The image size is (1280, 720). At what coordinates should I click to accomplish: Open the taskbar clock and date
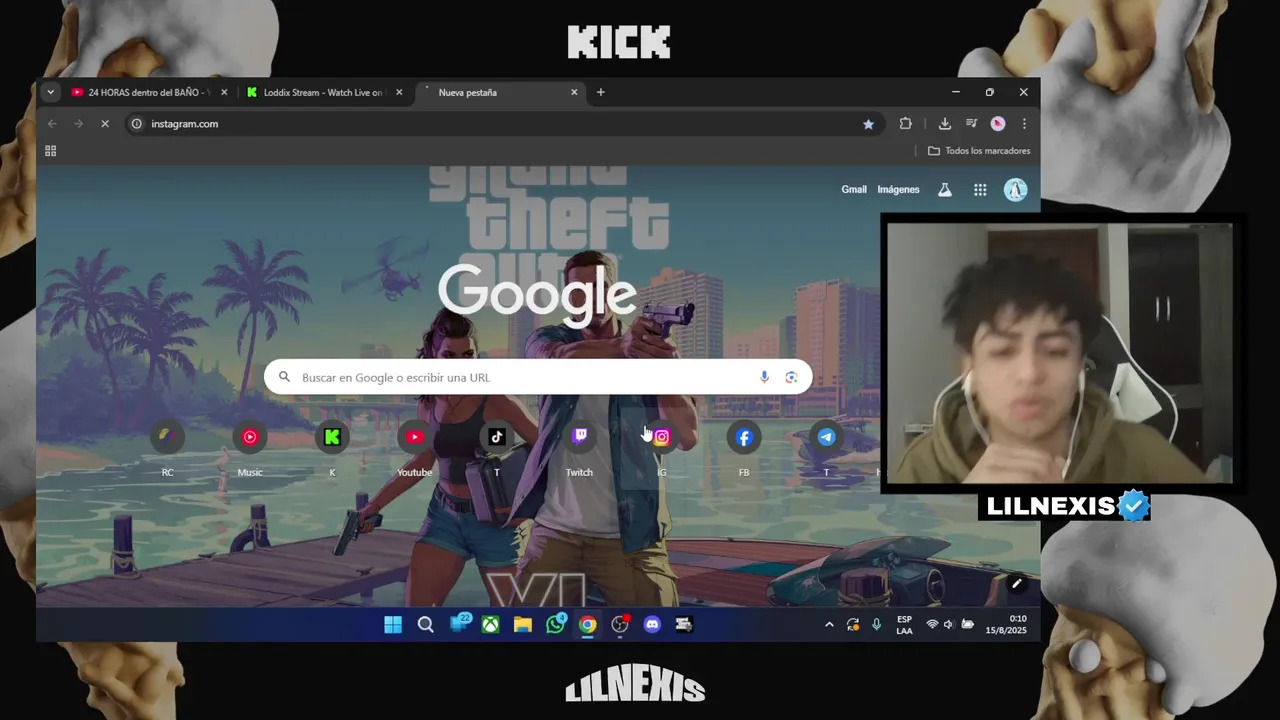pos(1006,625)
